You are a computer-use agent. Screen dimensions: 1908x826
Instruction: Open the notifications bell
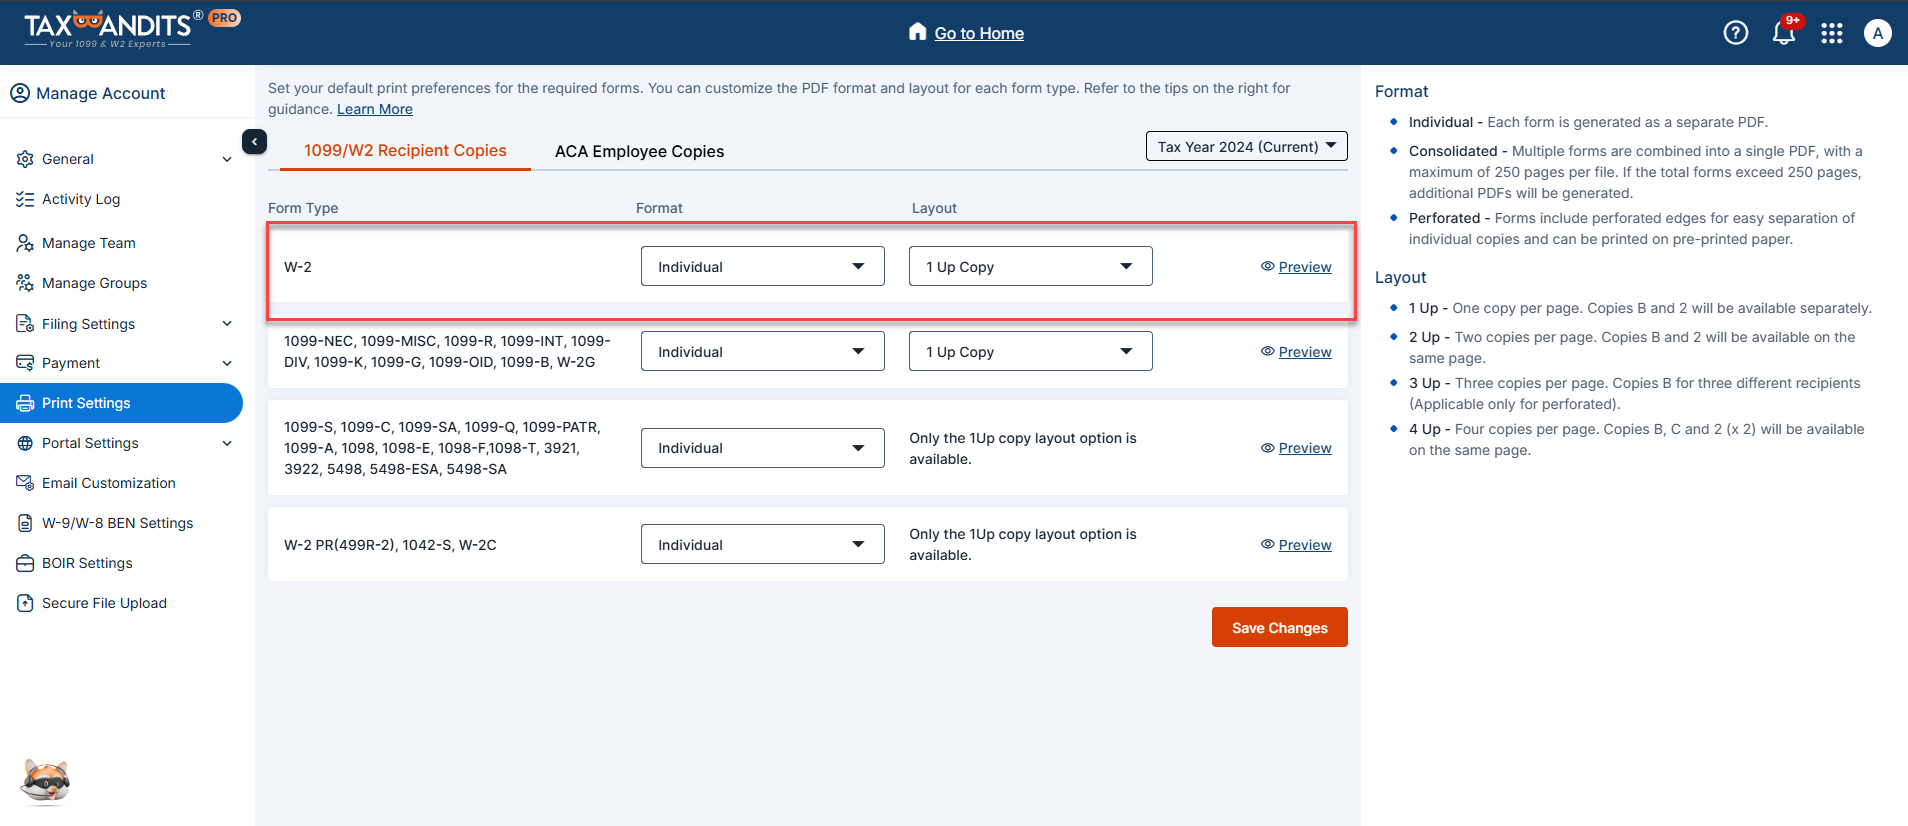[1784, 33]
